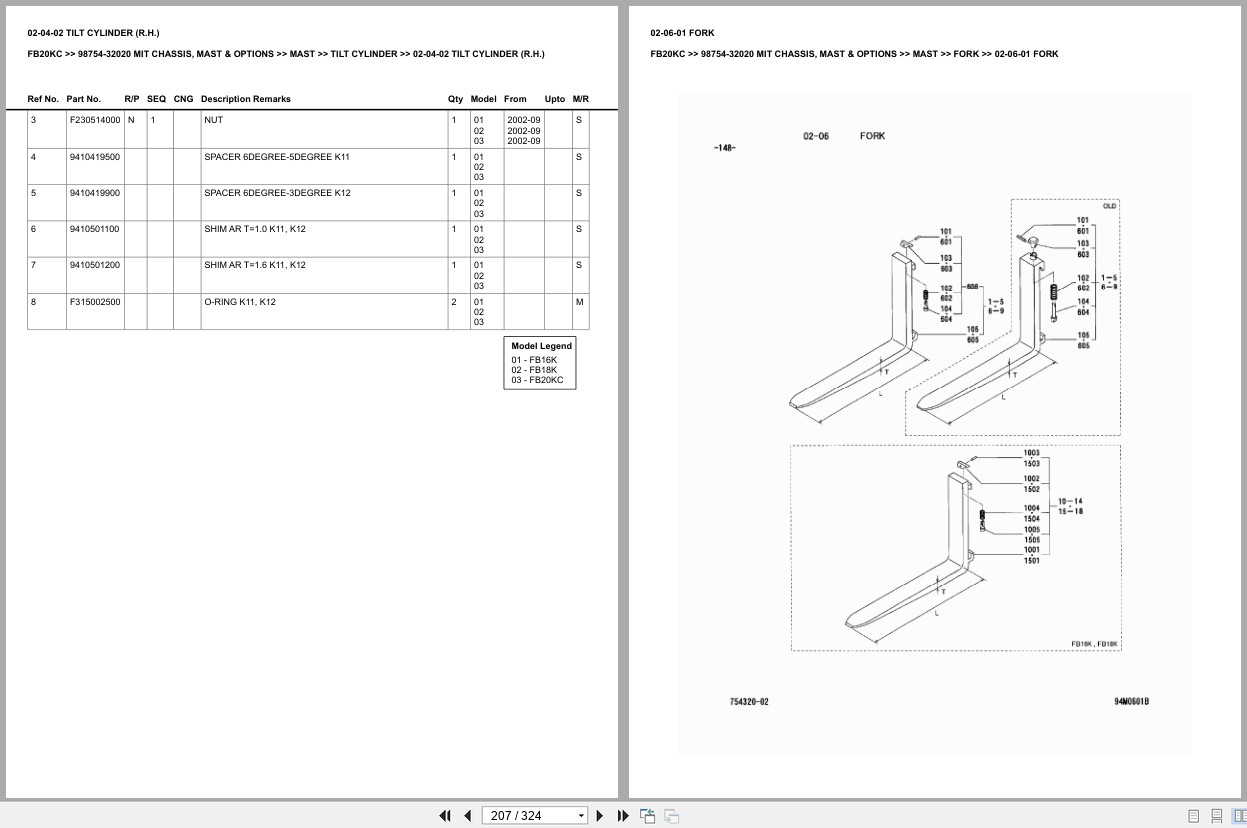The height and width of the screenshot is (828, 1247).
Task: Click the NUT description cell
Action: [x=324, y=130]
